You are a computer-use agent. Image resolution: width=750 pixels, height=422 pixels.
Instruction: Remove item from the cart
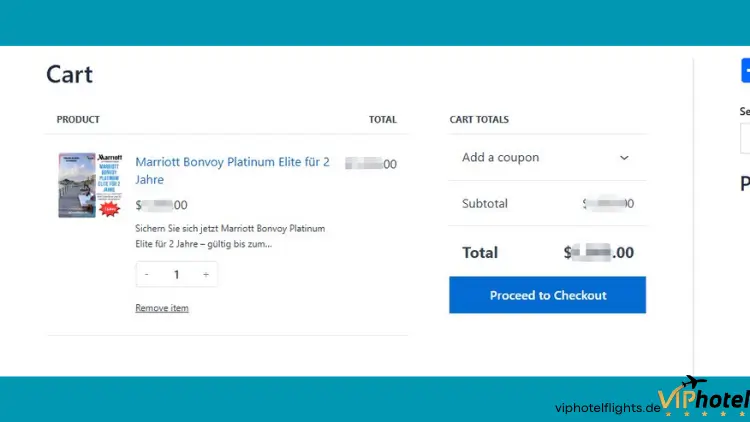[162, 308]
